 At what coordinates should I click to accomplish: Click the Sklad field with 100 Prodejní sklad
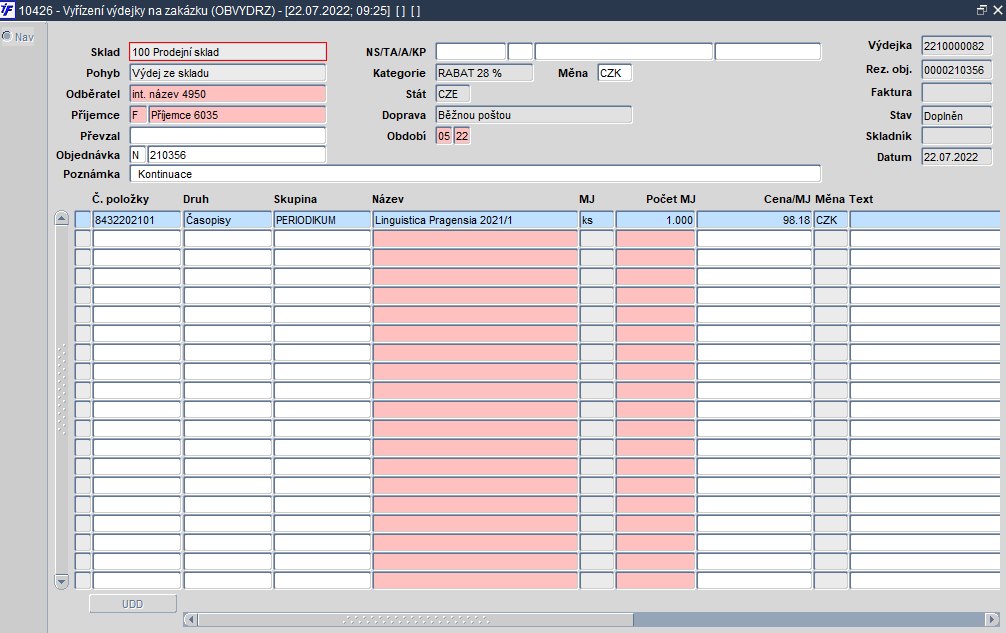coord(228,52)
